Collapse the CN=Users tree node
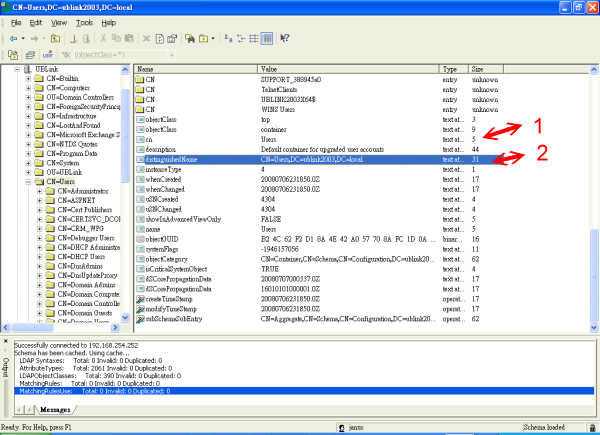This screenshot has height=435, width=600. pyautogui.click(x=28, y=182)
